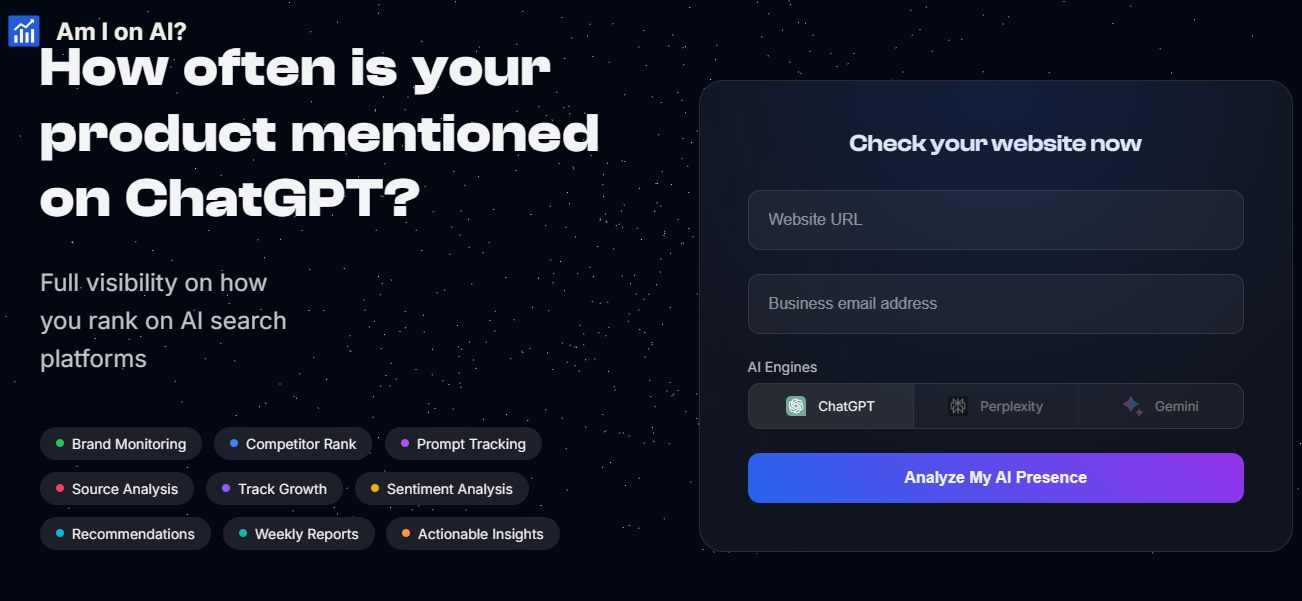The height and width of the screenshot is (601, 1302).
Task: Open the Am I on AI? home link
Action: (121, 31)
